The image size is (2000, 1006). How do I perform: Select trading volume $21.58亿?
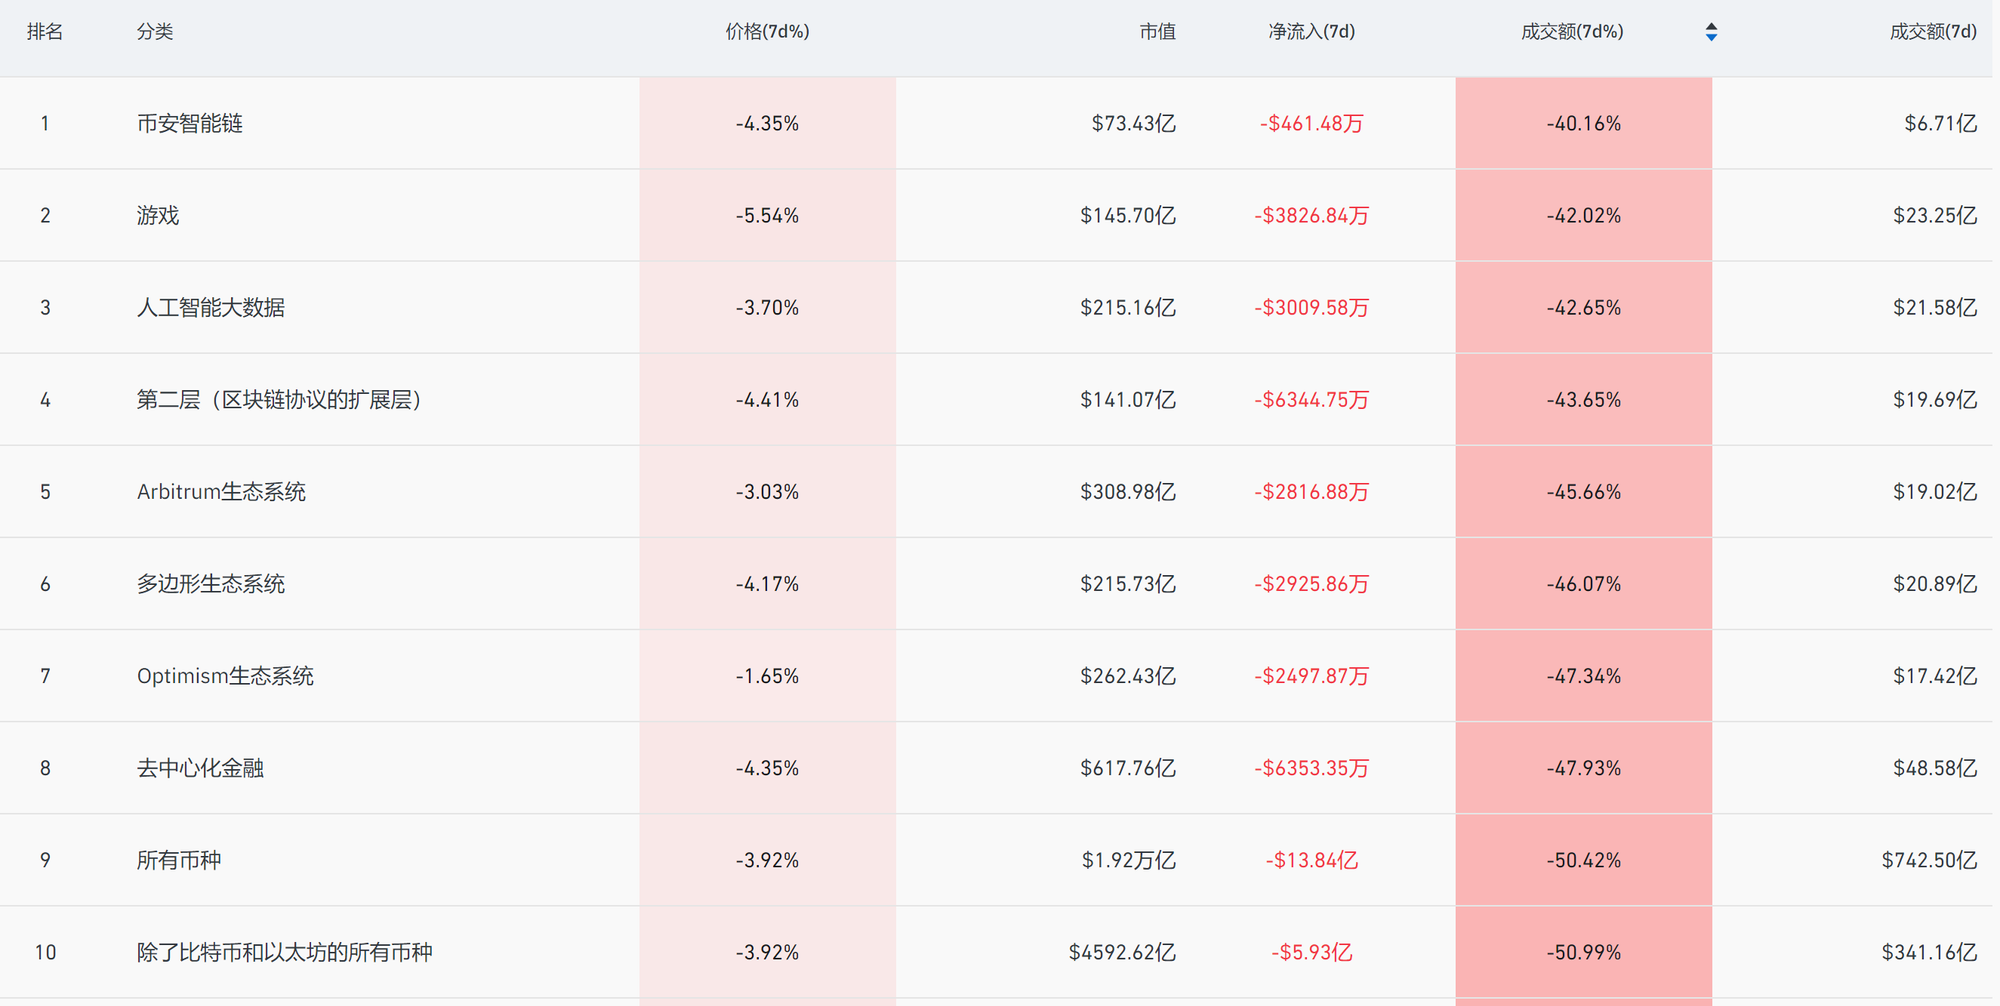click(x=1935, y=307)
